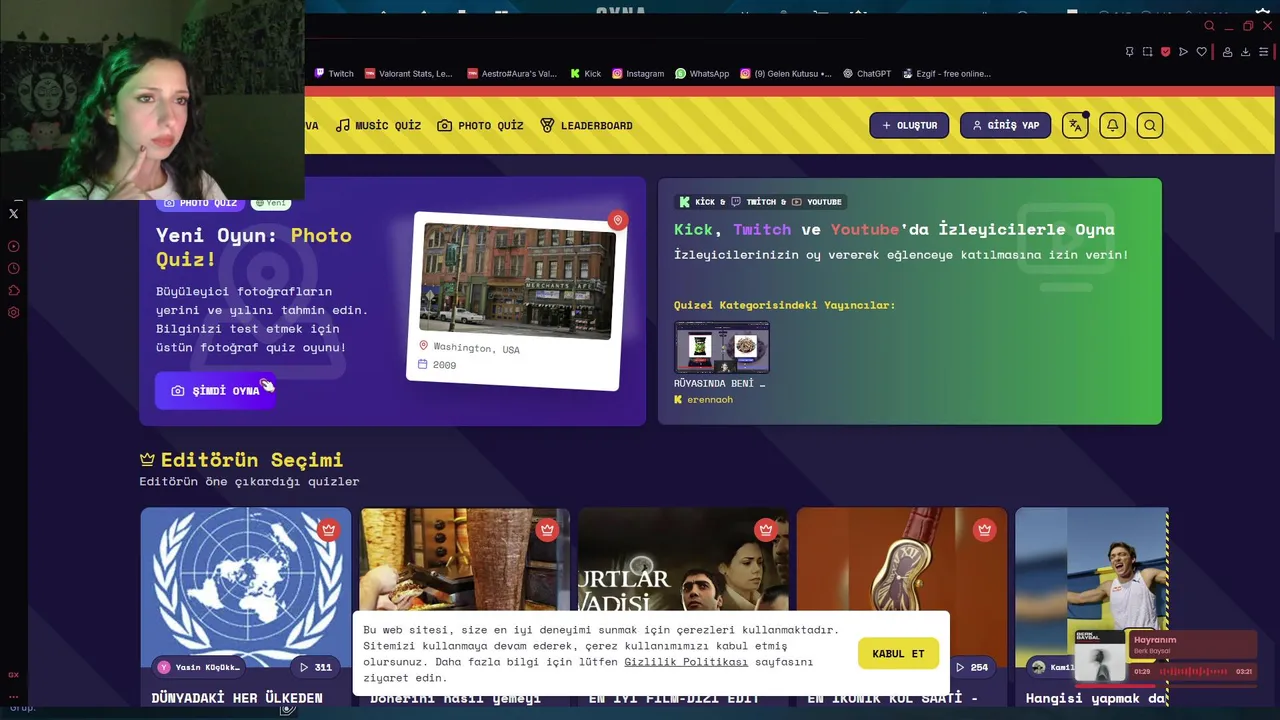
Task: Click the browser snapshot capture icon
Action: [1147, 52]
